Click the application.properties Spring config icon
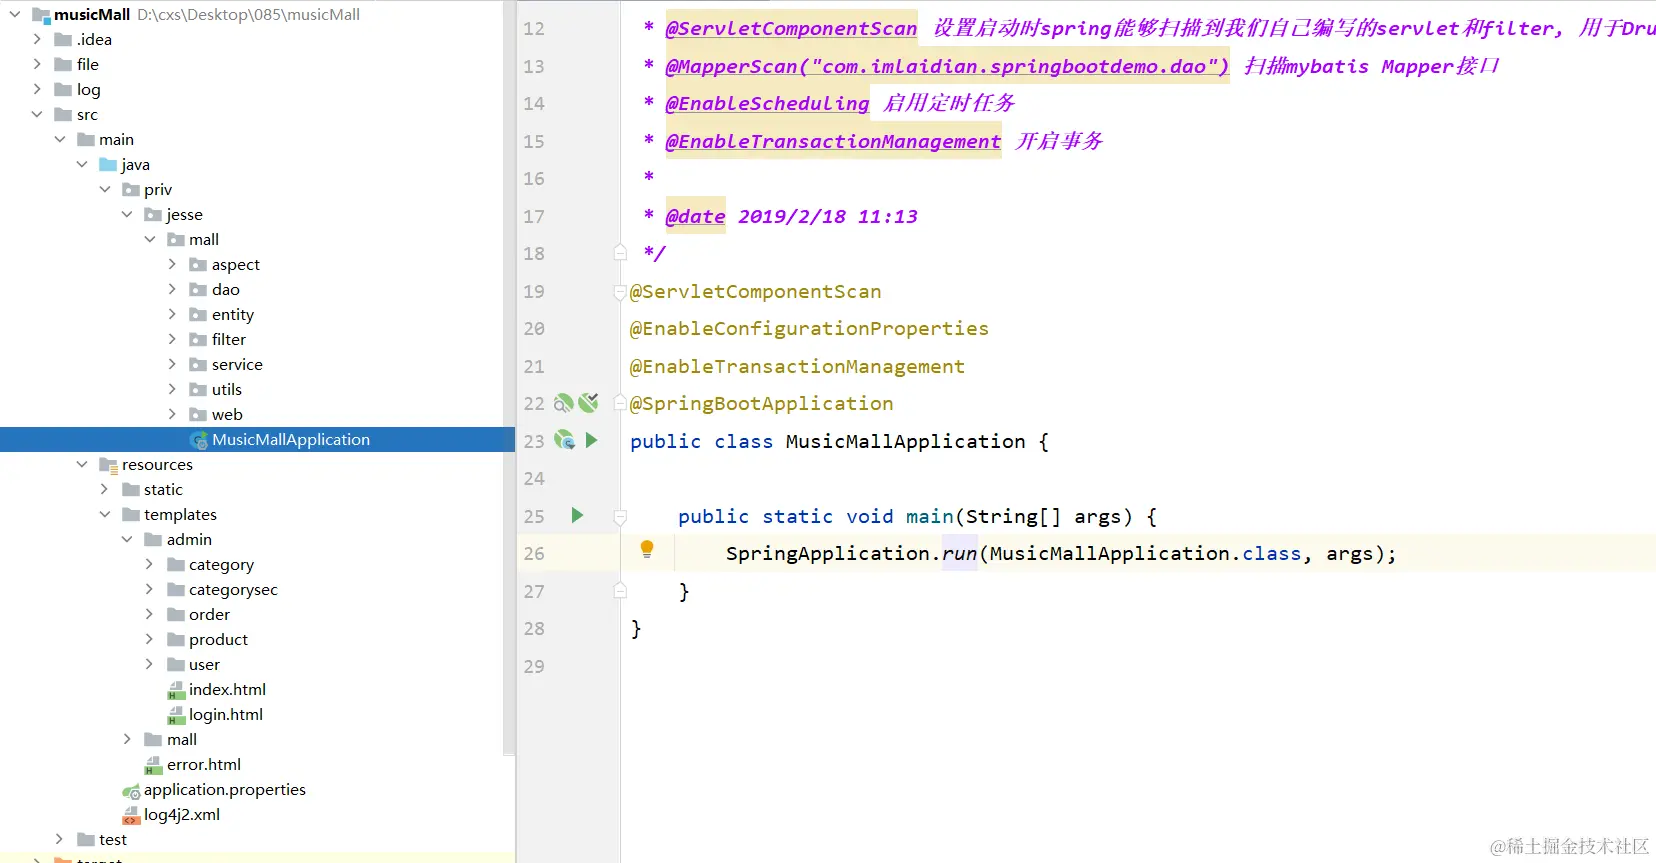 131,790
